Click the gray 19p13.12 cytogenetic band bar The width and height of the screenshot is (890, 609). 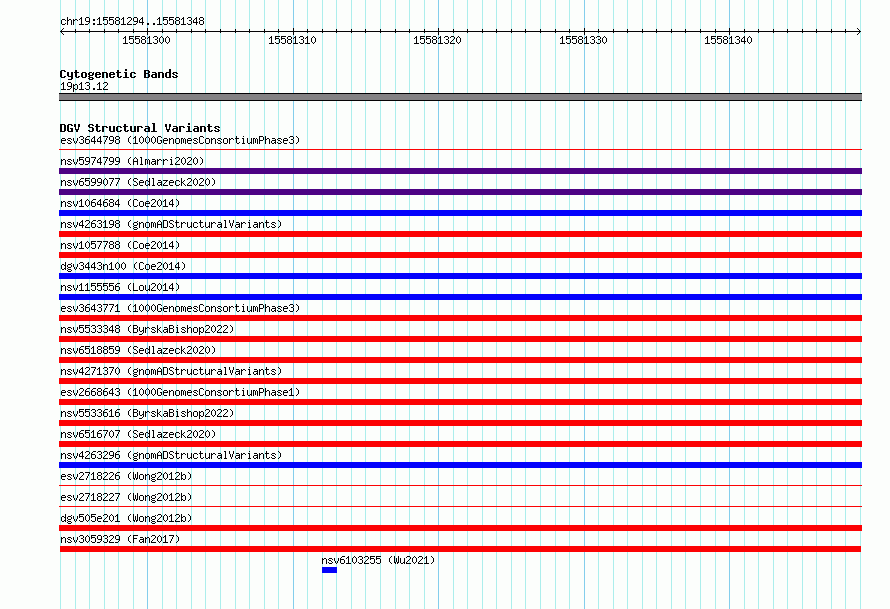pos(460,97)
